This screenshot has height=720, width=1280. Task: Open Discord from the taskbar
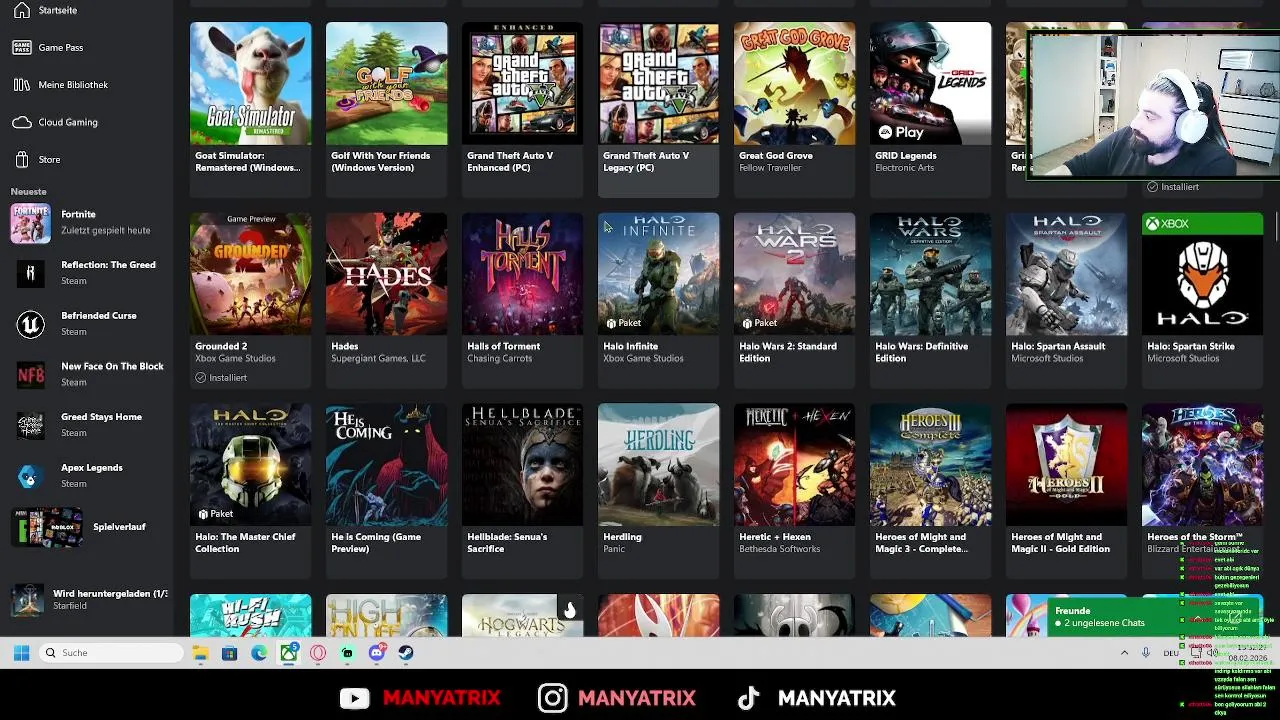tap(377, 653)
